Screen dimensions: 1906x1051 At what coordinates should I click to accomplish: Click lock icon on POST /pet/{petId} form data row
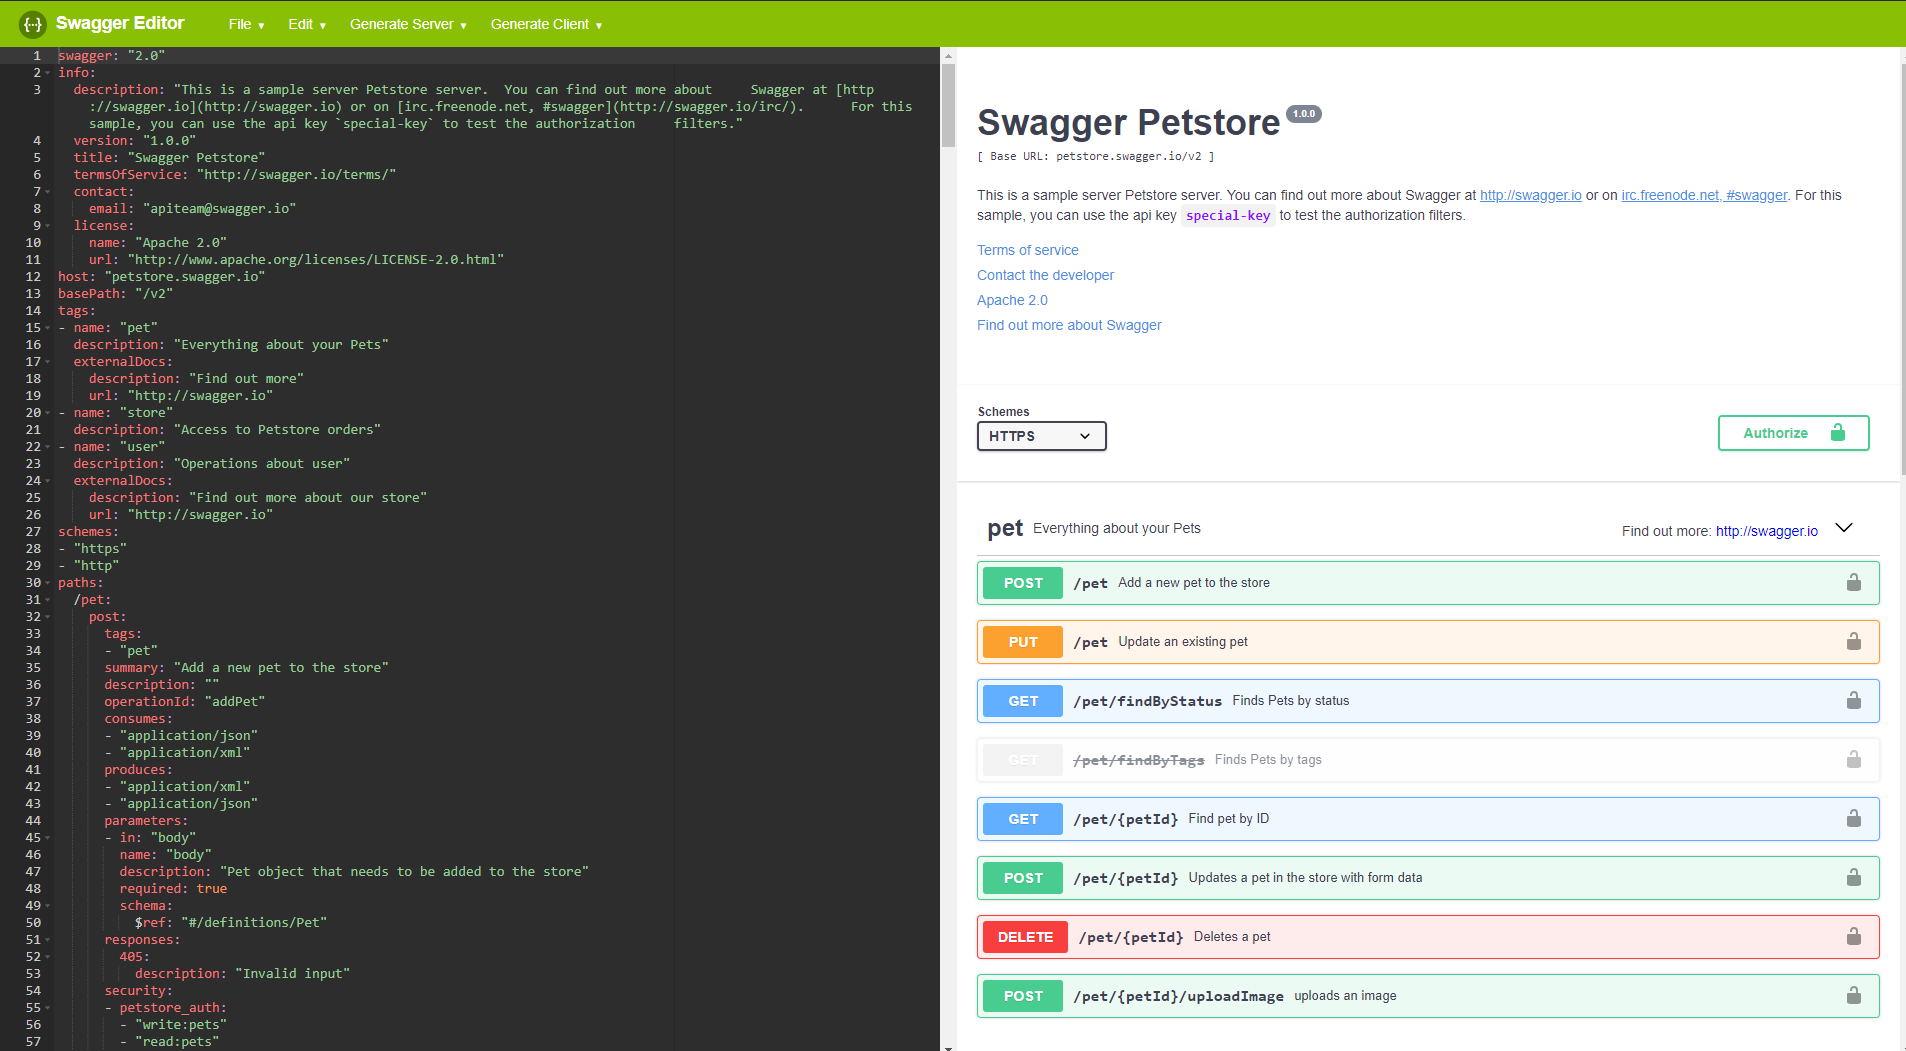[1853, 878]
